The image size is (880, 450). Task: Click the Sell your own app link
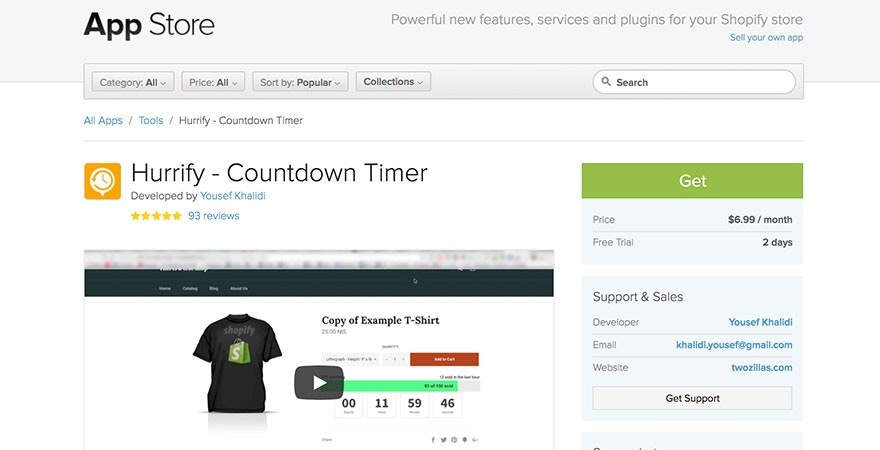766,38
